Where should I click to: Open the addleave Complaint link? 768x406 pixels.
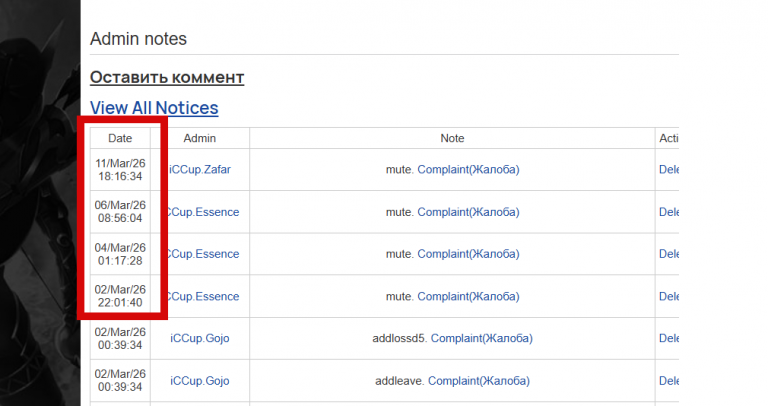[480, 381]
